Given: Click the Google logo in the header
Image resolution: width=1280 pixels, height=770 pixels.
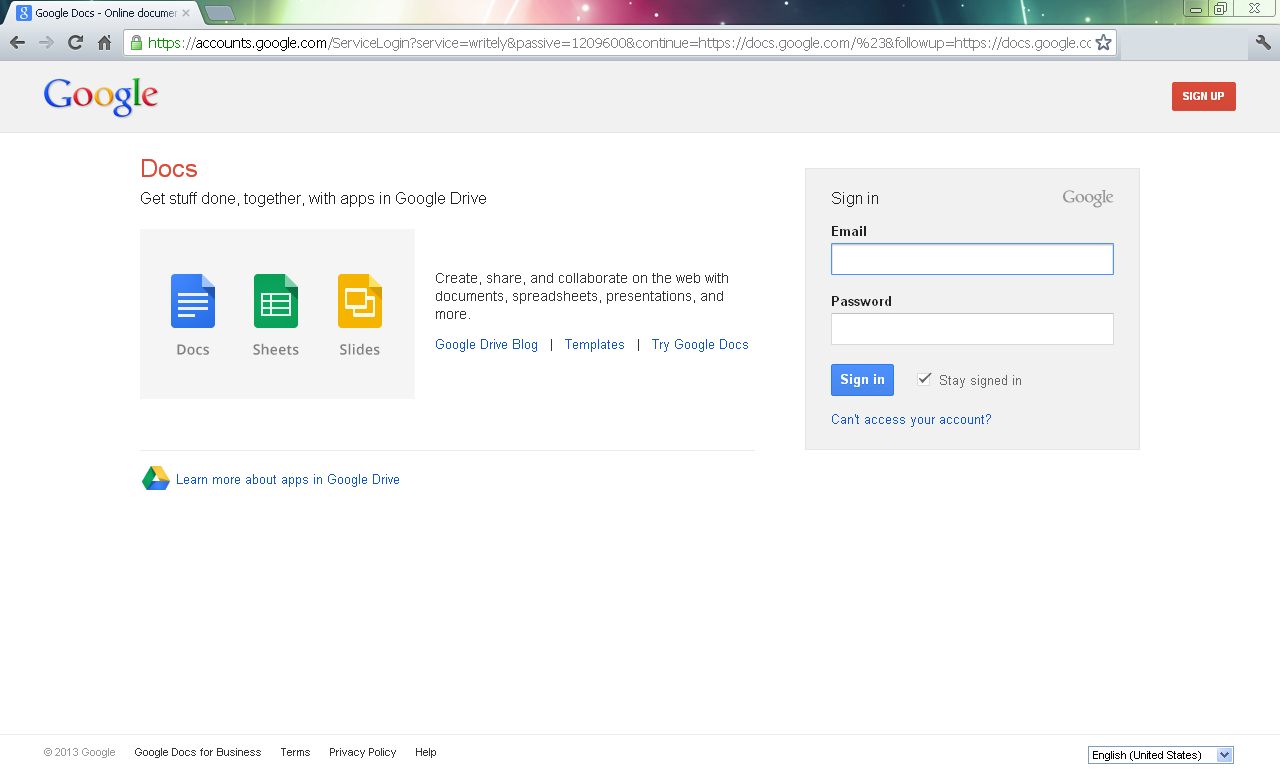Looking at the screenshot, I should (x=101, y=97).
